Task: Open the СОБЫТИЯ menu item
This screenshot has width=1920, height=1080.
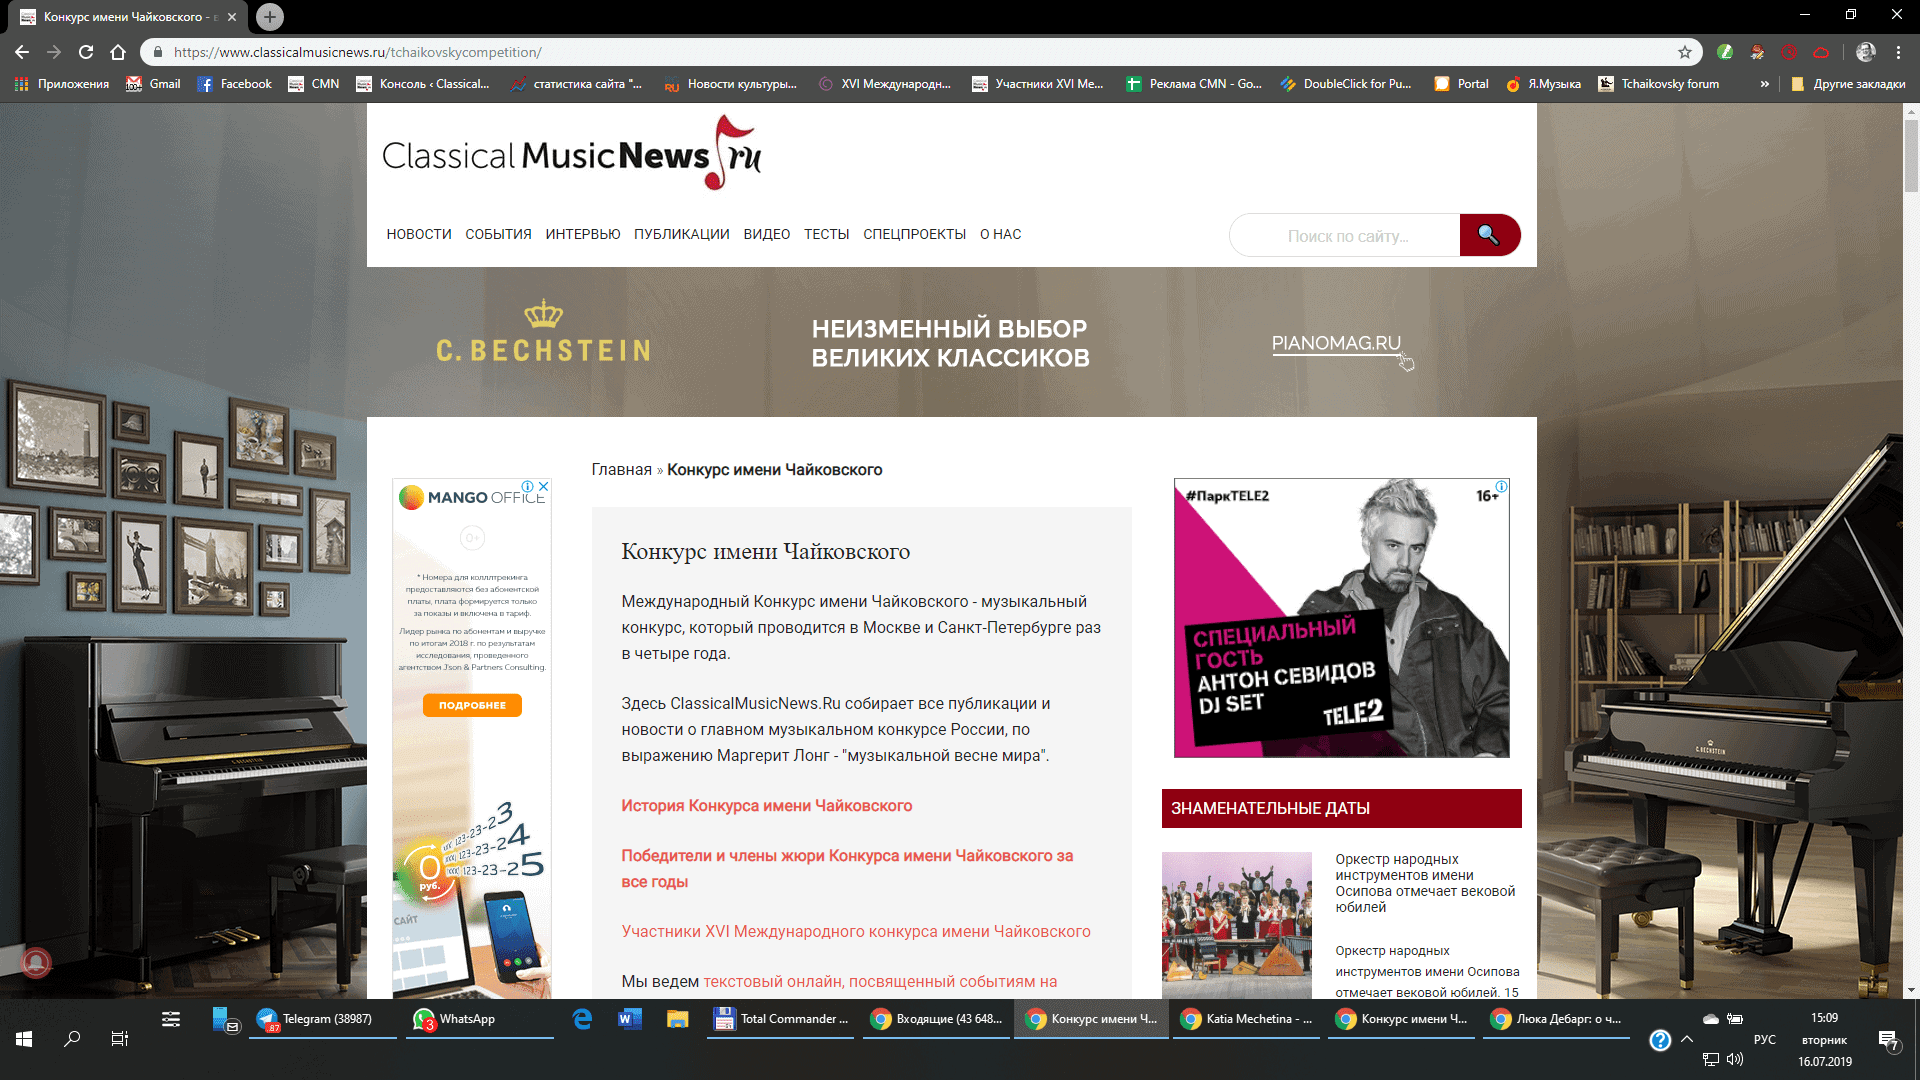Action: tap(498, 234)
